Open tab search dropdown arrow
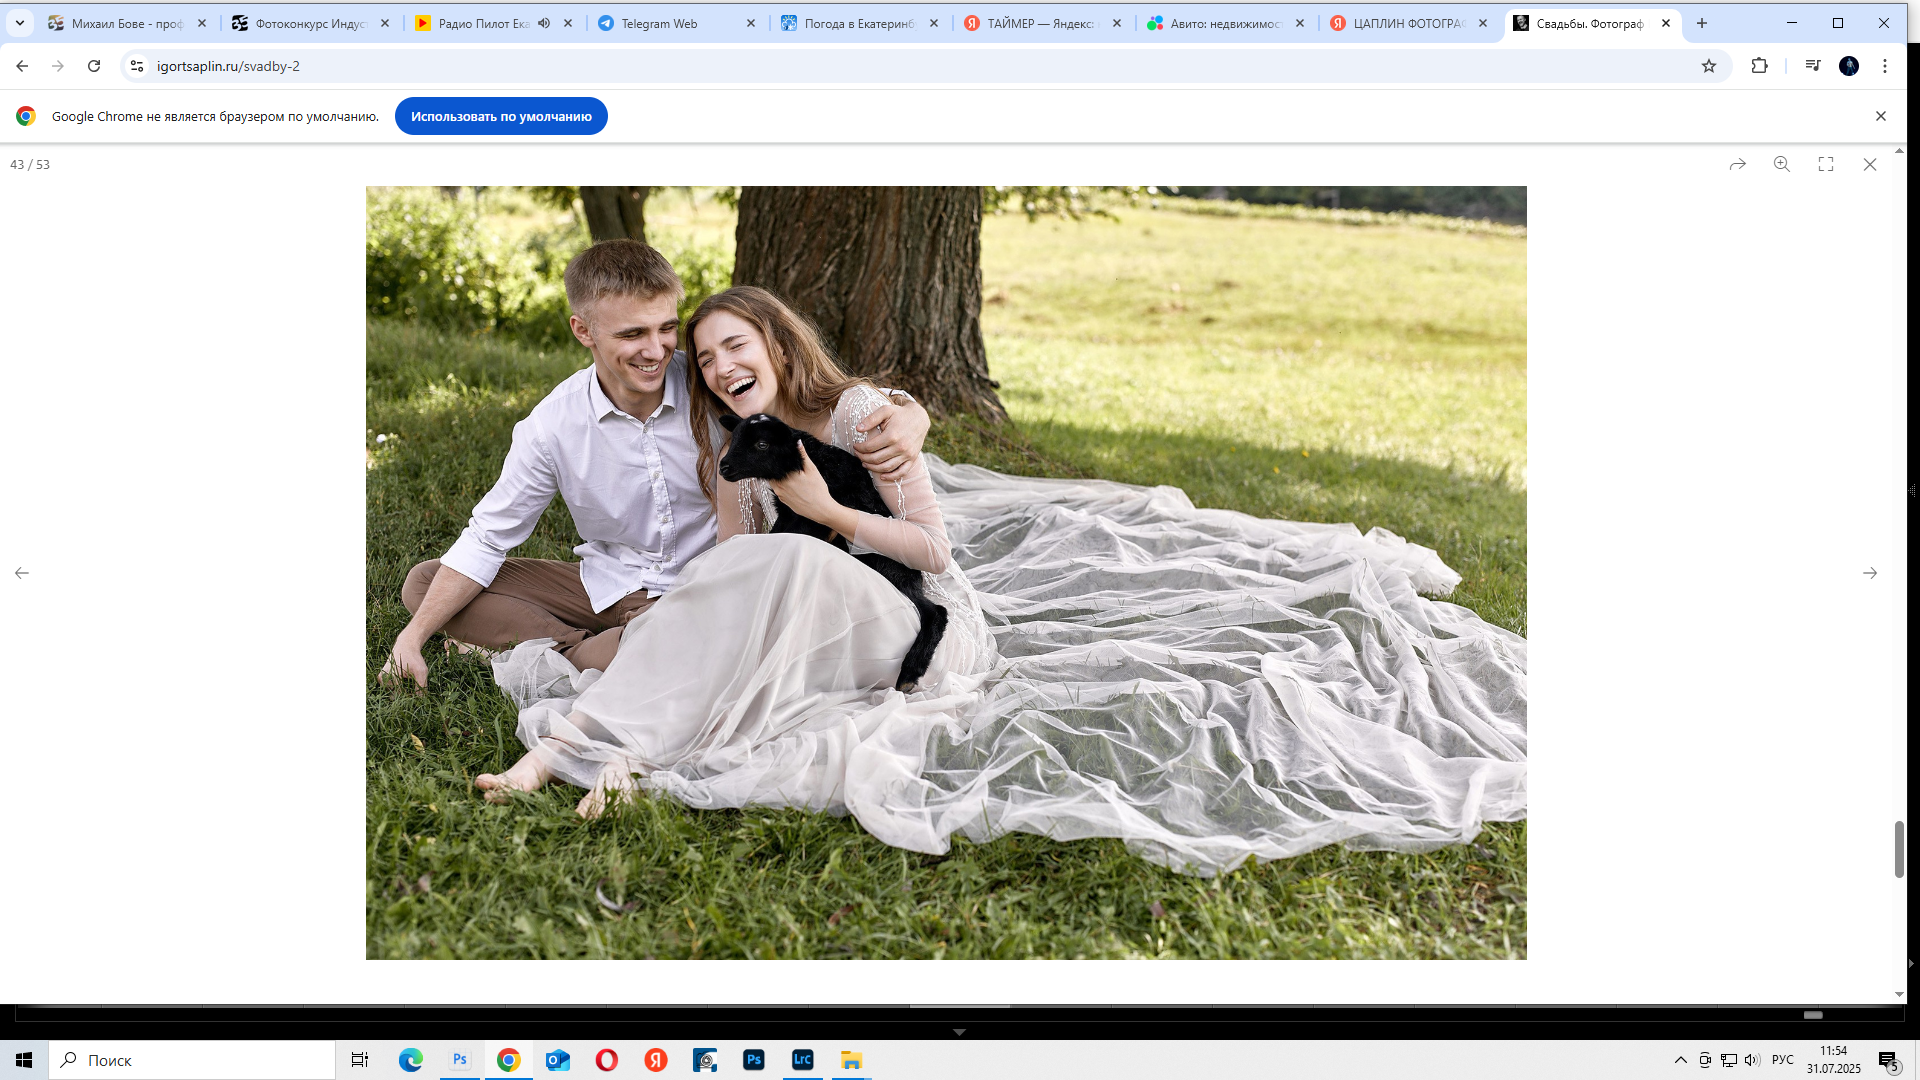The width and height of the screenshot is (1920, 1080). 20,23
